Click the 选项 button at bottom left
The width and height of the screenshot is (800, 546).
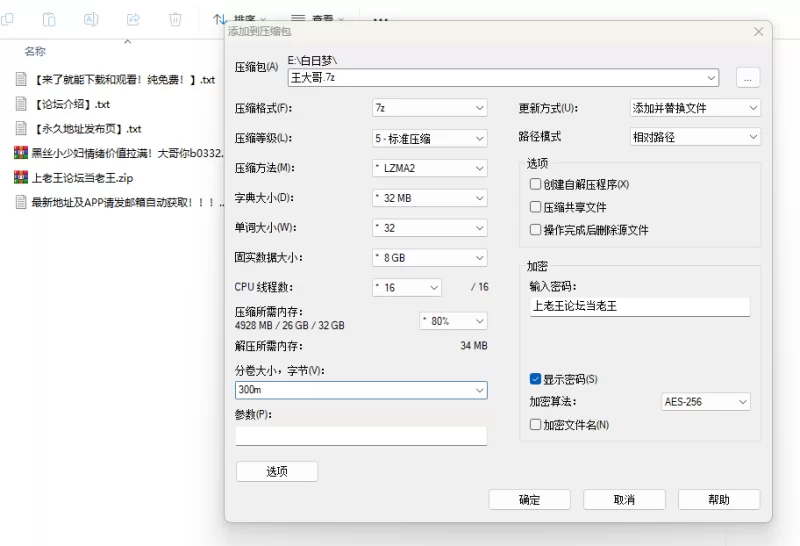pyautogui.click(x=277, y=472)
